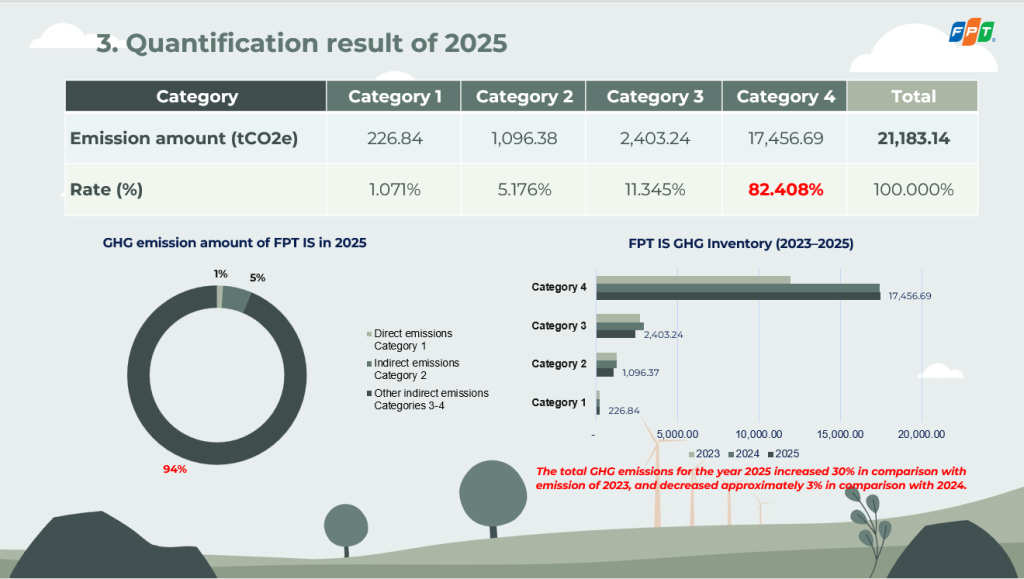Select the red note about total GHG emissions
The image size is (1024, 579).
coord(751,478)
